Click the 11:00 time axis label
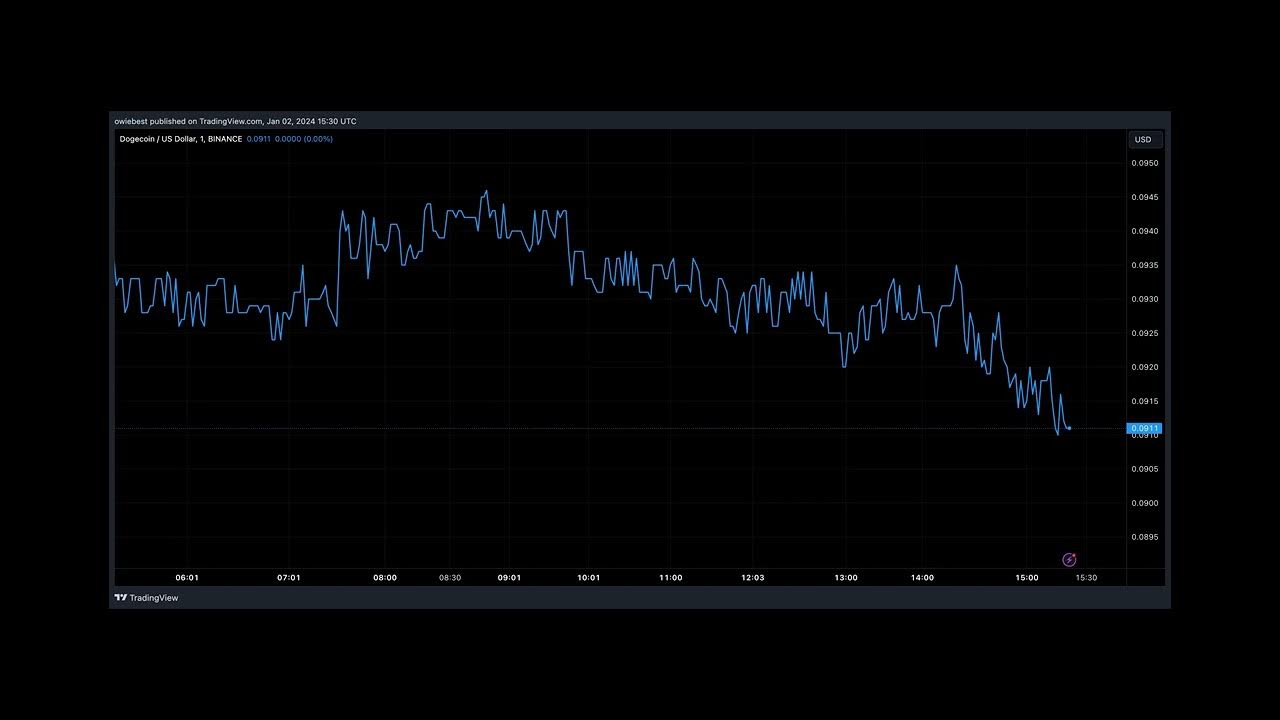The image size is (1280, 720). point(670,577)
